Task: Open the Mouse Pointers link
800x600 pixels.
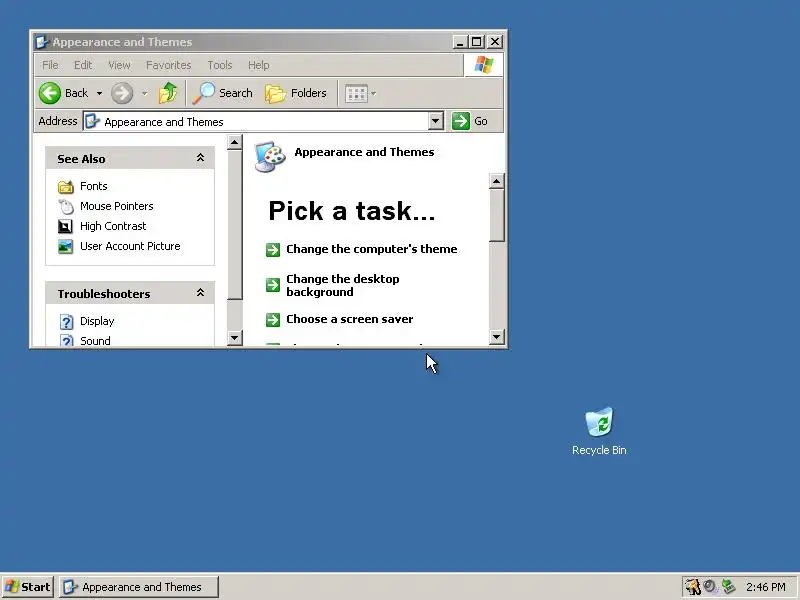Action: click(116, 206)
